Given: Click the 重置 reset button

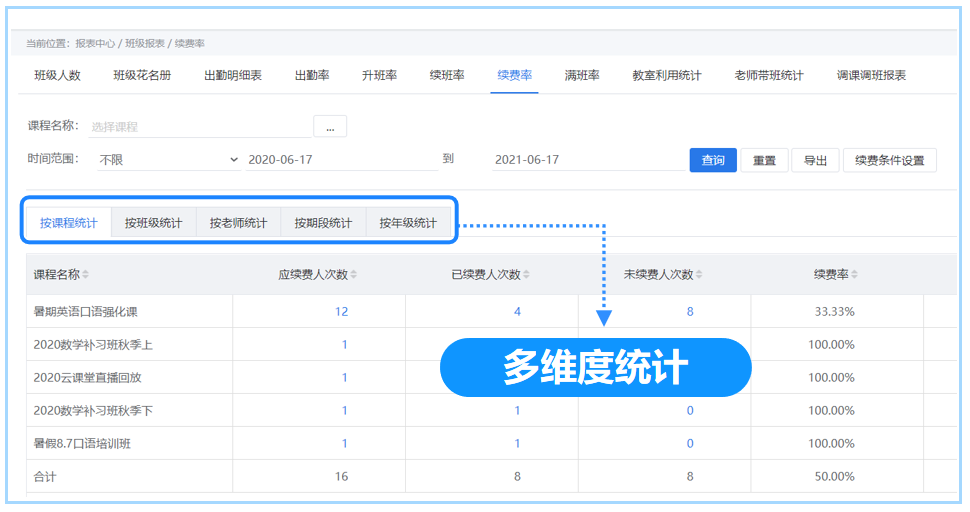Looking at the screenshot, I should pos(764,161).
